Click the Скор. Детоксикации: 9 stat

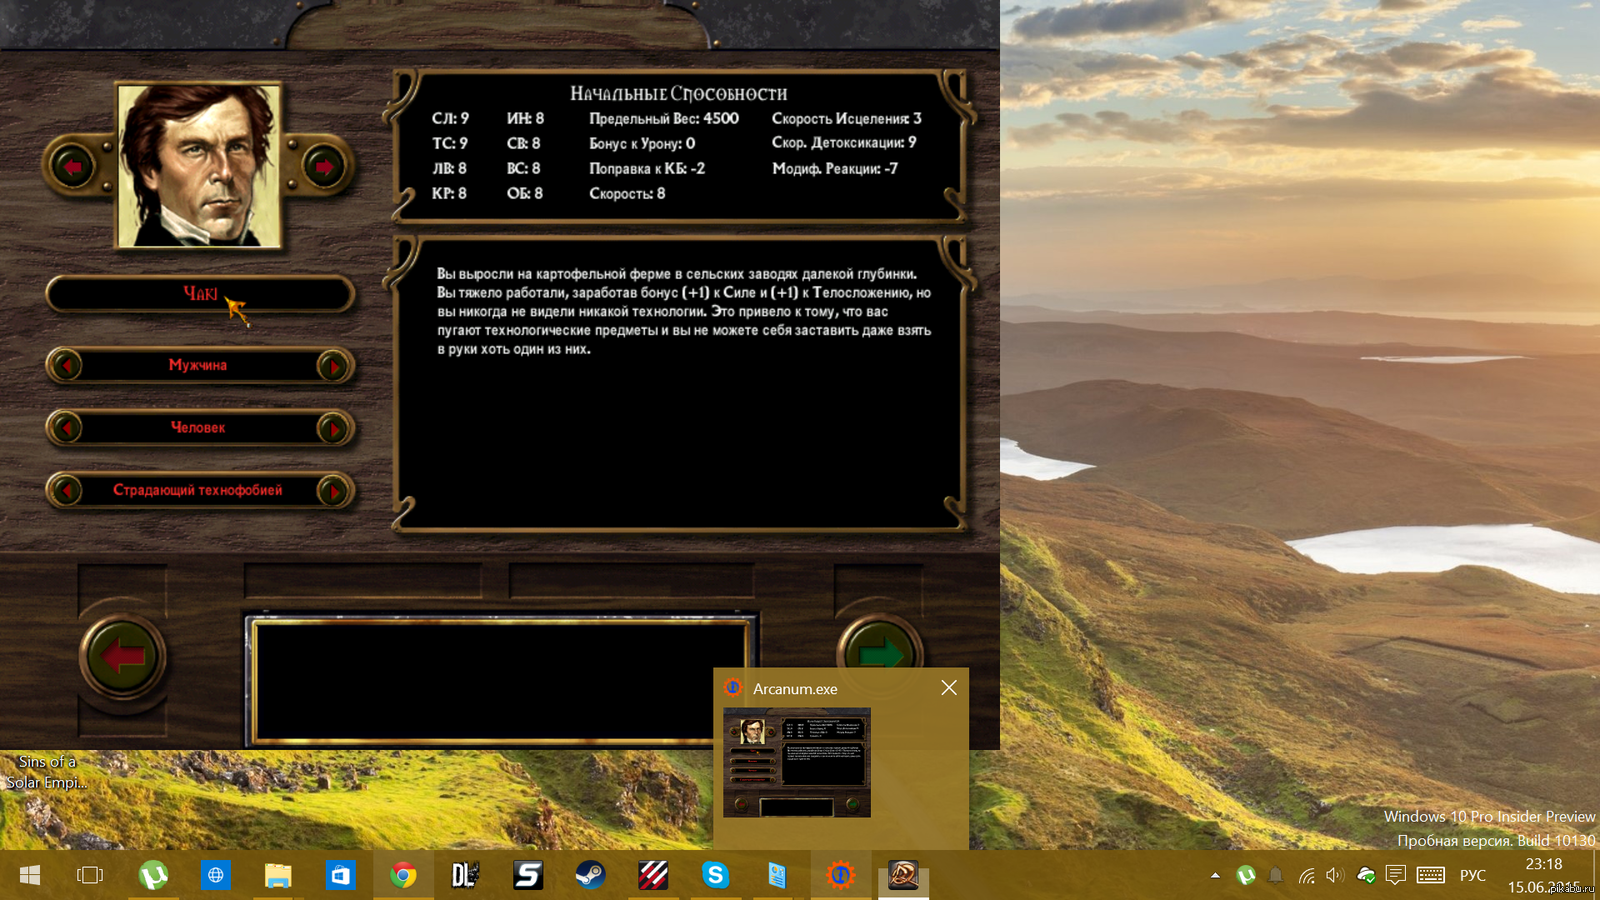(844, 143)
